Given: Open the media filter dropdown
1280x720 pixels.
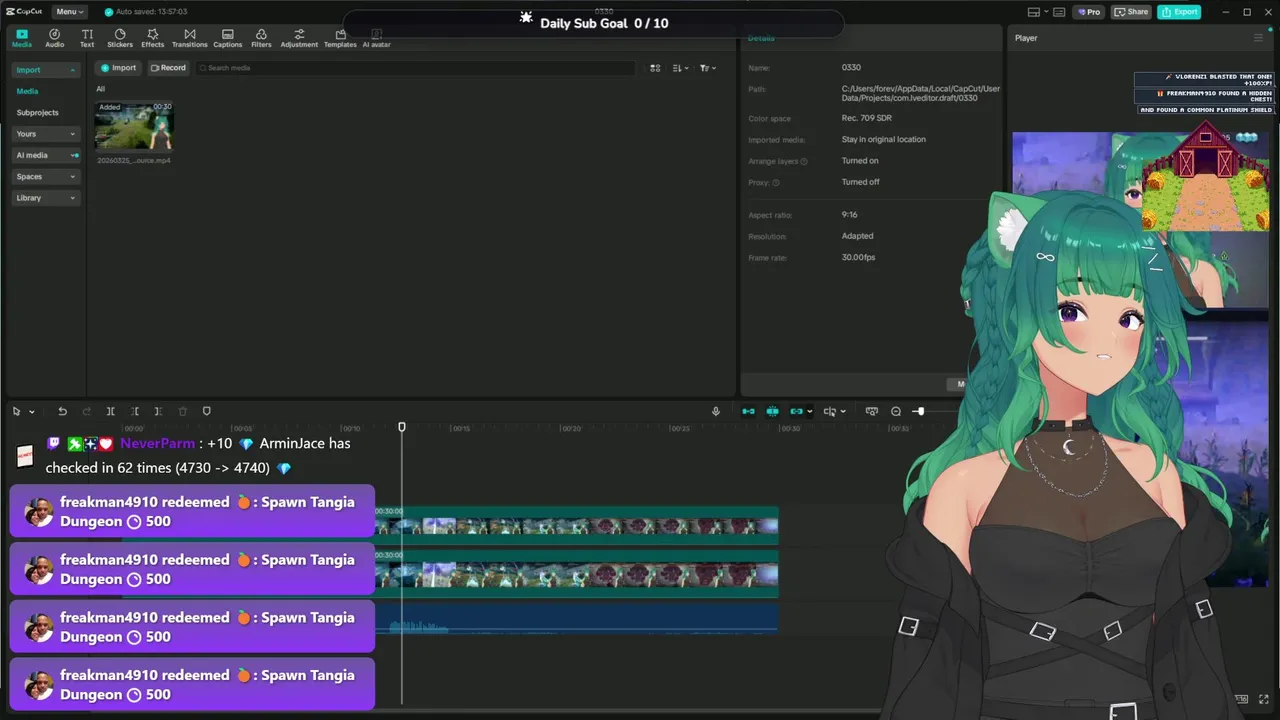Looking at the screenshot, I should click(707, 68).
